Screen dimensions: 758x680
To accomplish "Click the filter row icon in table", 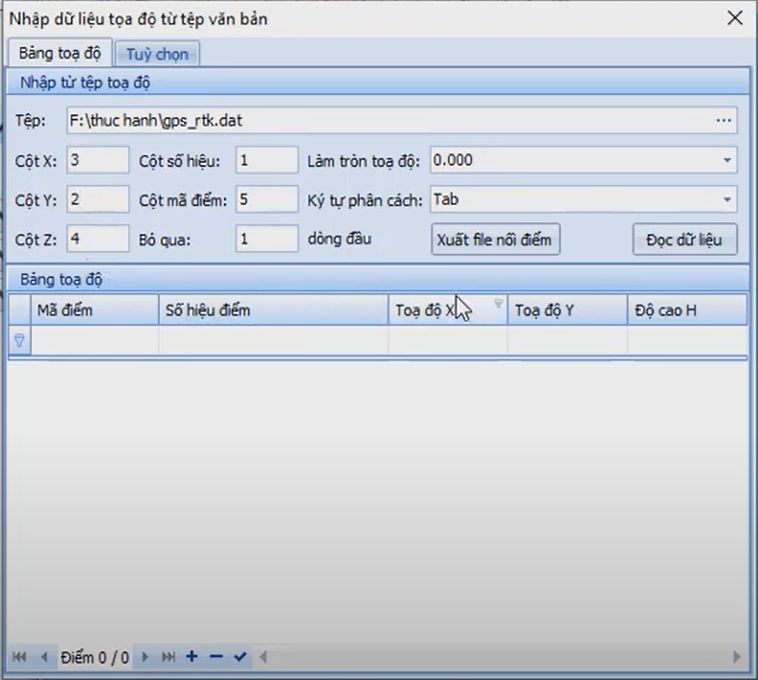I will click(x=19, y=341).
